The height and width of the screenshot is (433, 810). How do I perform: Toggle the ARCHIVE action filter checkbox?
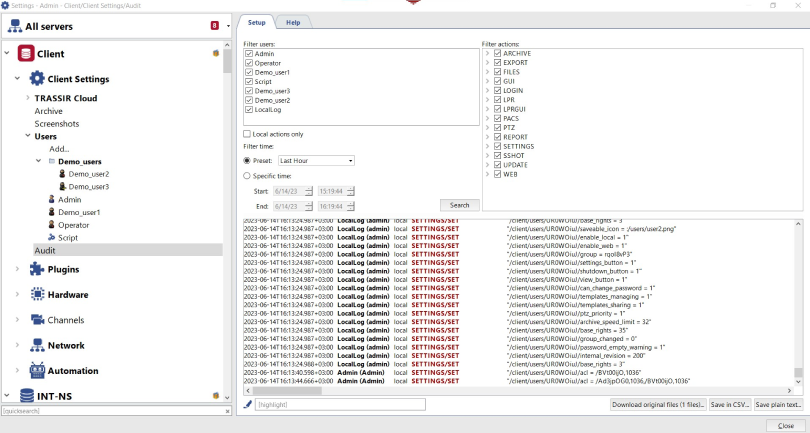(x=497, y=53)
